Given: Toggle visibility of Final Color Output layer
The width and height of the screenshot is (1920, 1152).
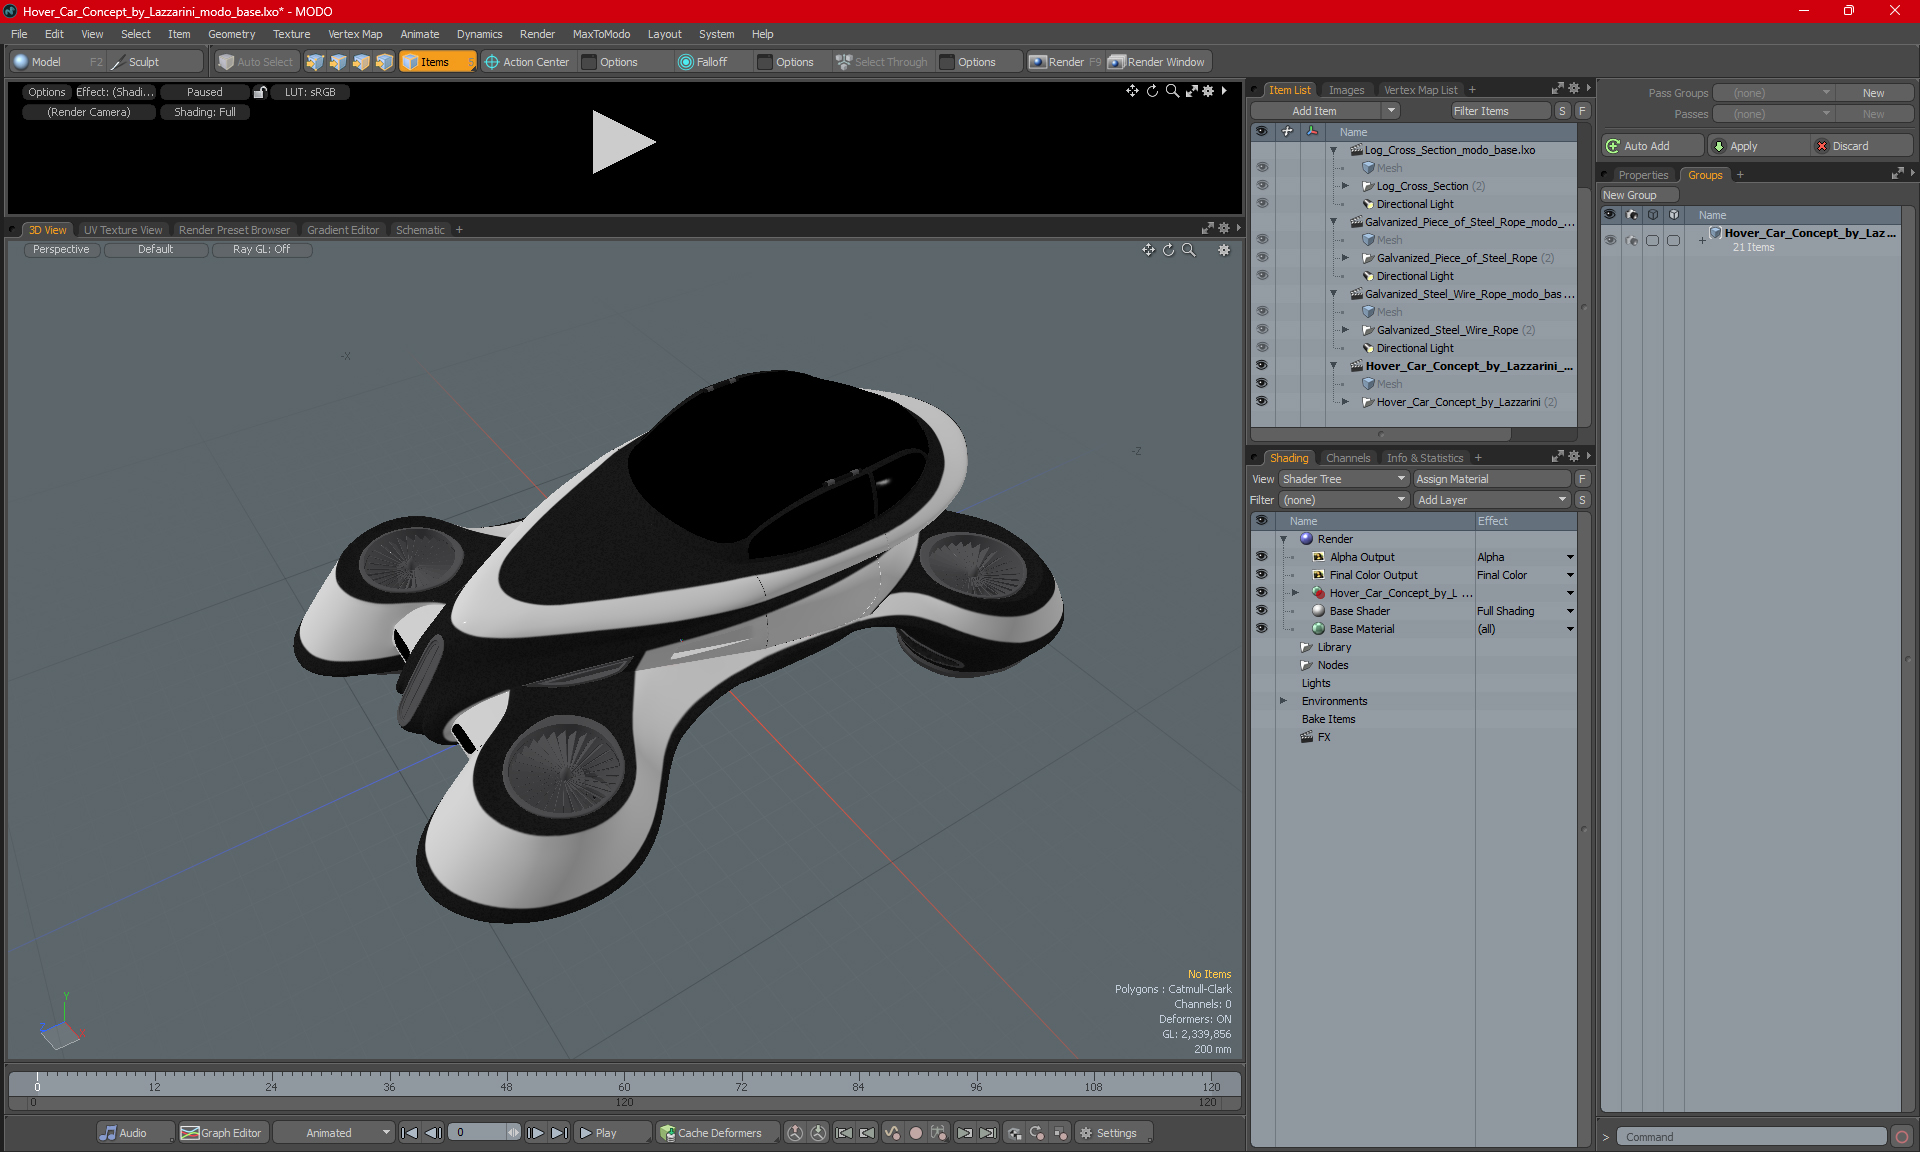Looking at the screenshot, I should [x=1262, y=575].
